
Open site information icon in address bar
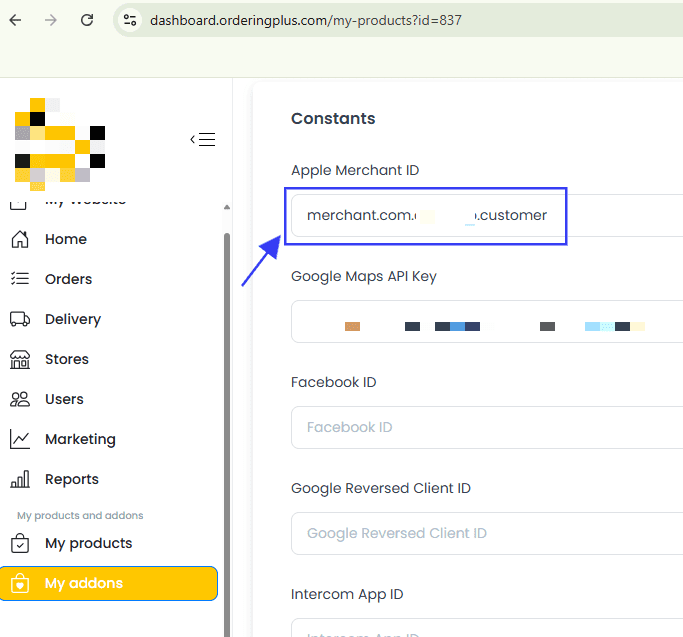click(x=130, y=20)
